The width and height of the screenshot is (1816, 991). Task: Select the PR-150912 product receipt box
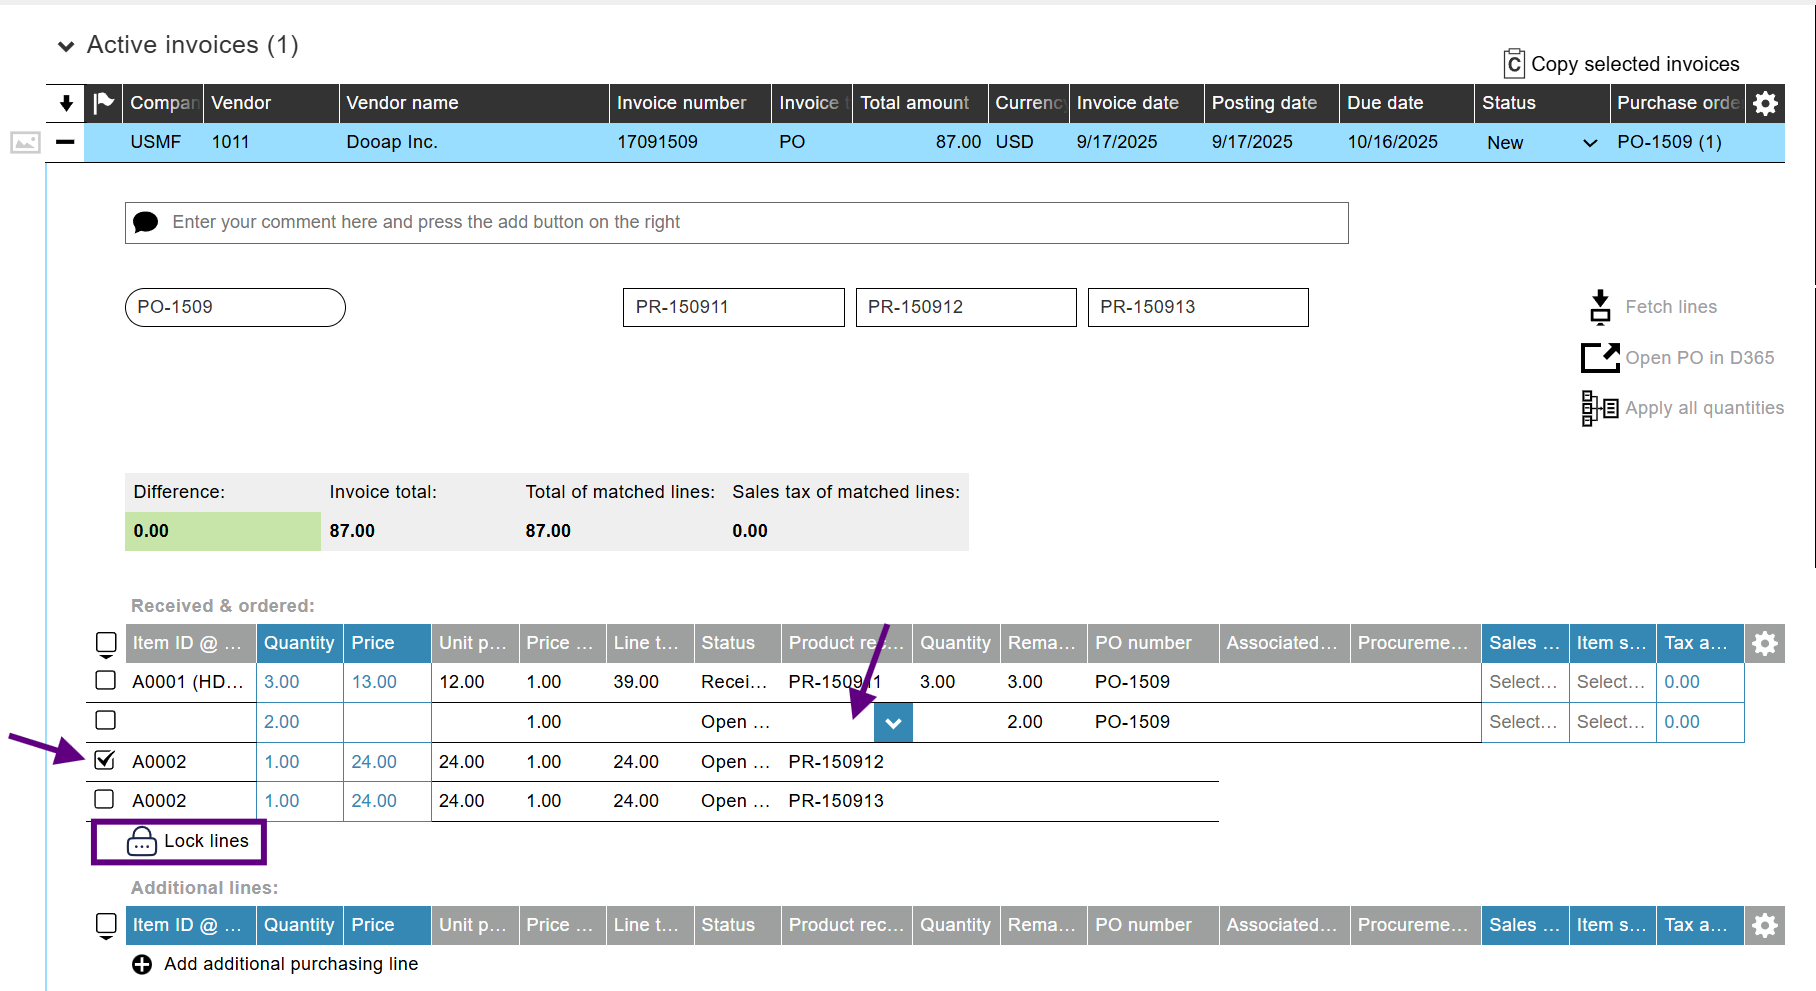click(965, 307)
